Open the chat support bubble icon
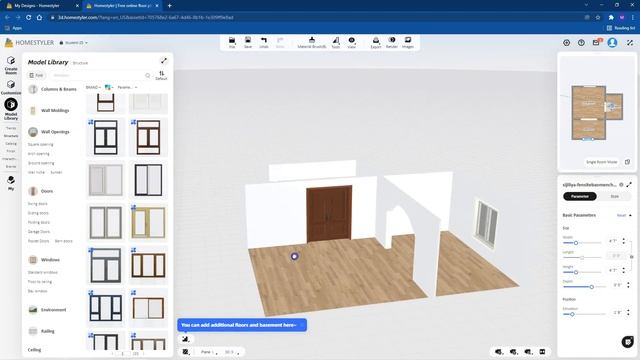640x360 pixels. click(x=628, y=341)
